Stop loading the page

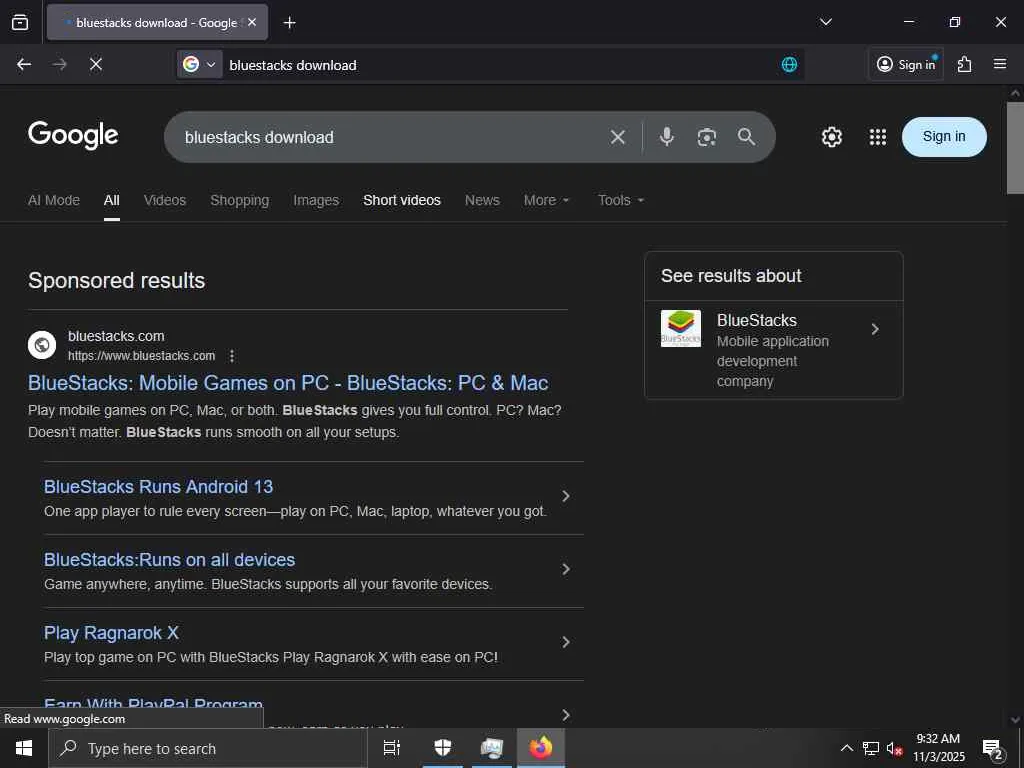[96, 64]
